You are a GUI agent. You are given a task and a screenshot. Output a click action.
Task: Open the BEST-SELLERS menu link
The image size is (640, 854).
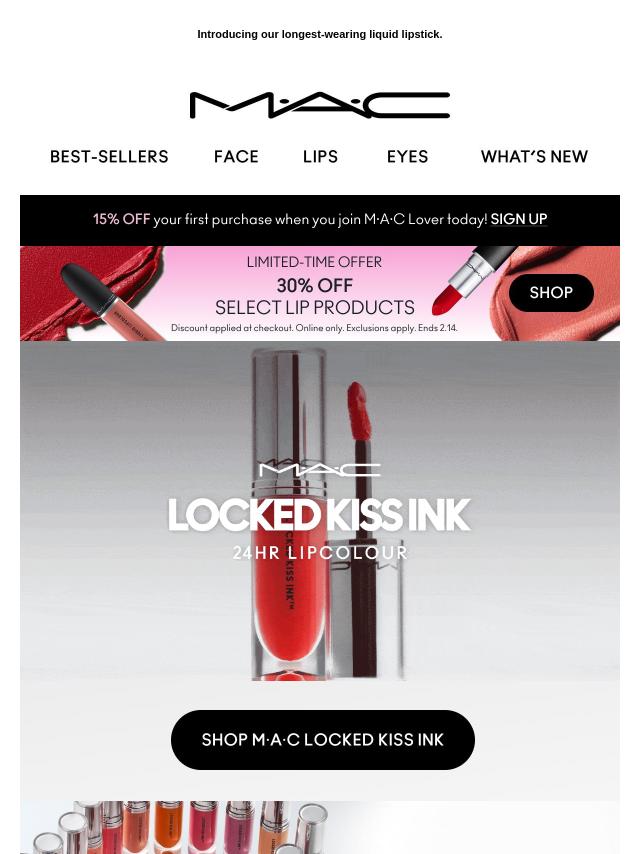pos(109,157)
